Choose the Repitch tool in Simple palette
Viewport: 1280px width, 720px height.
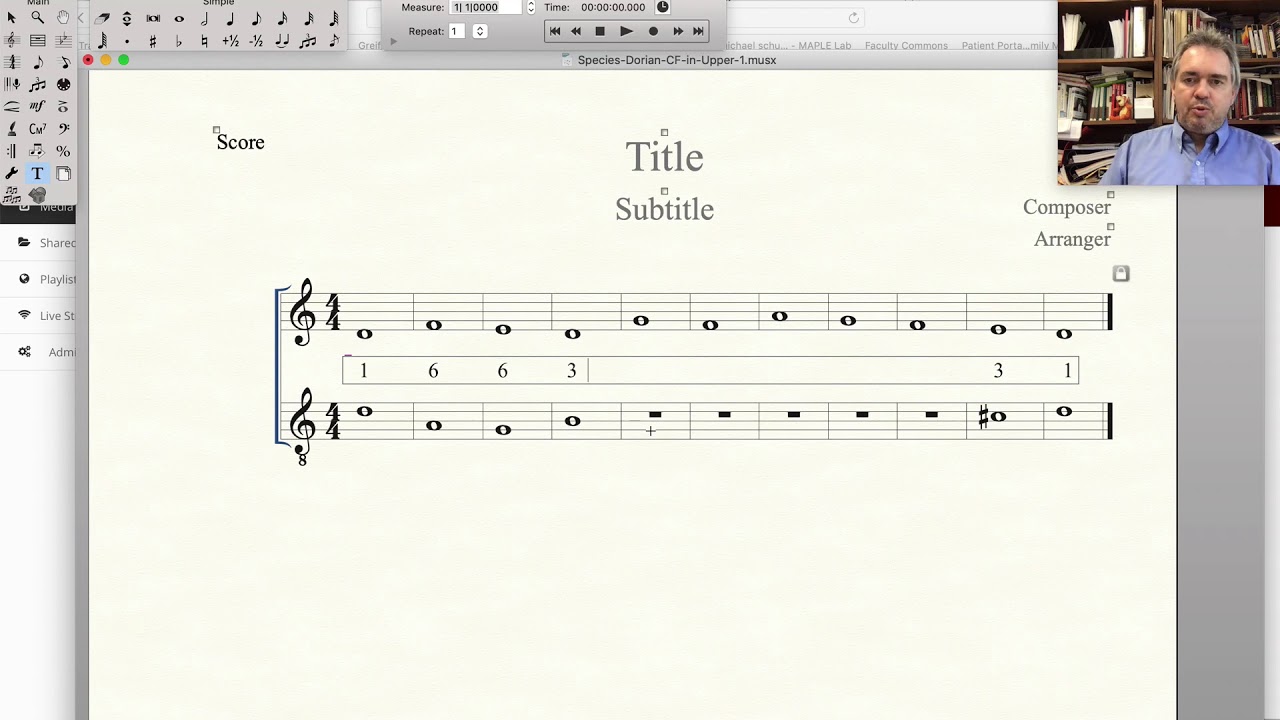tap(127, 19)
